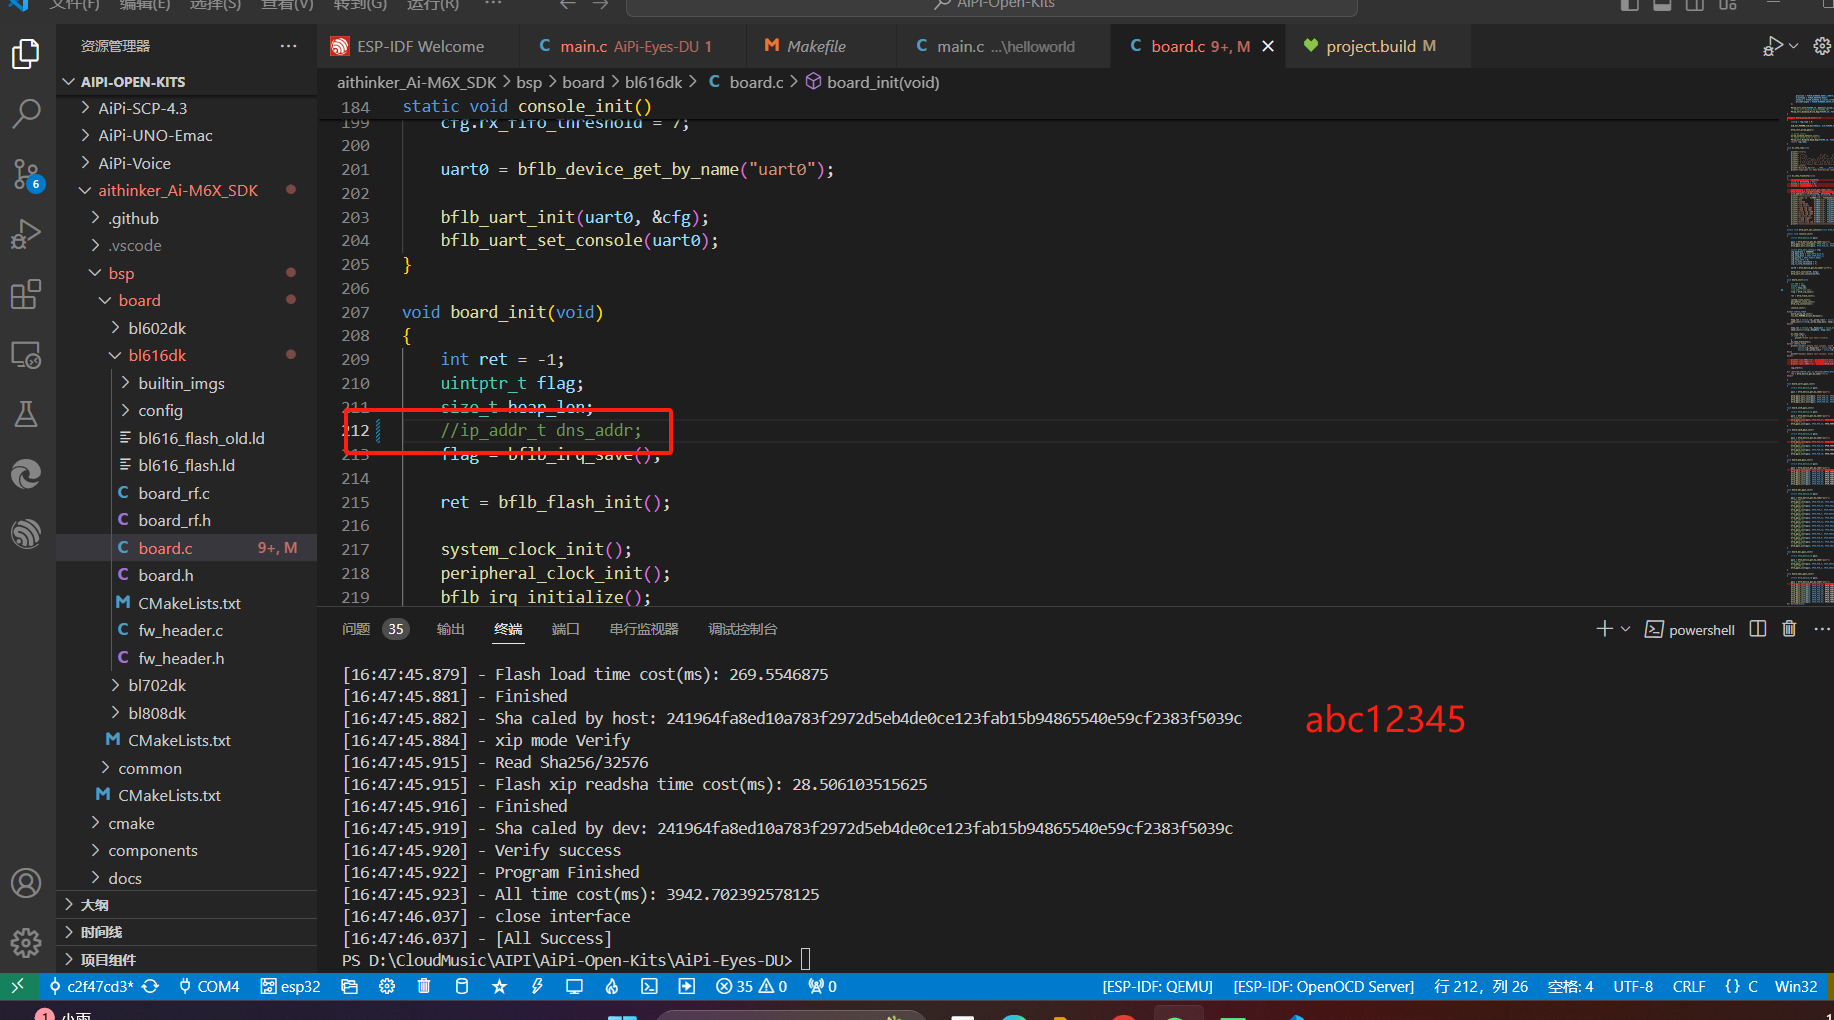
Task: Run or debug using the top-right play icon
Action: tap(1773, 46)
